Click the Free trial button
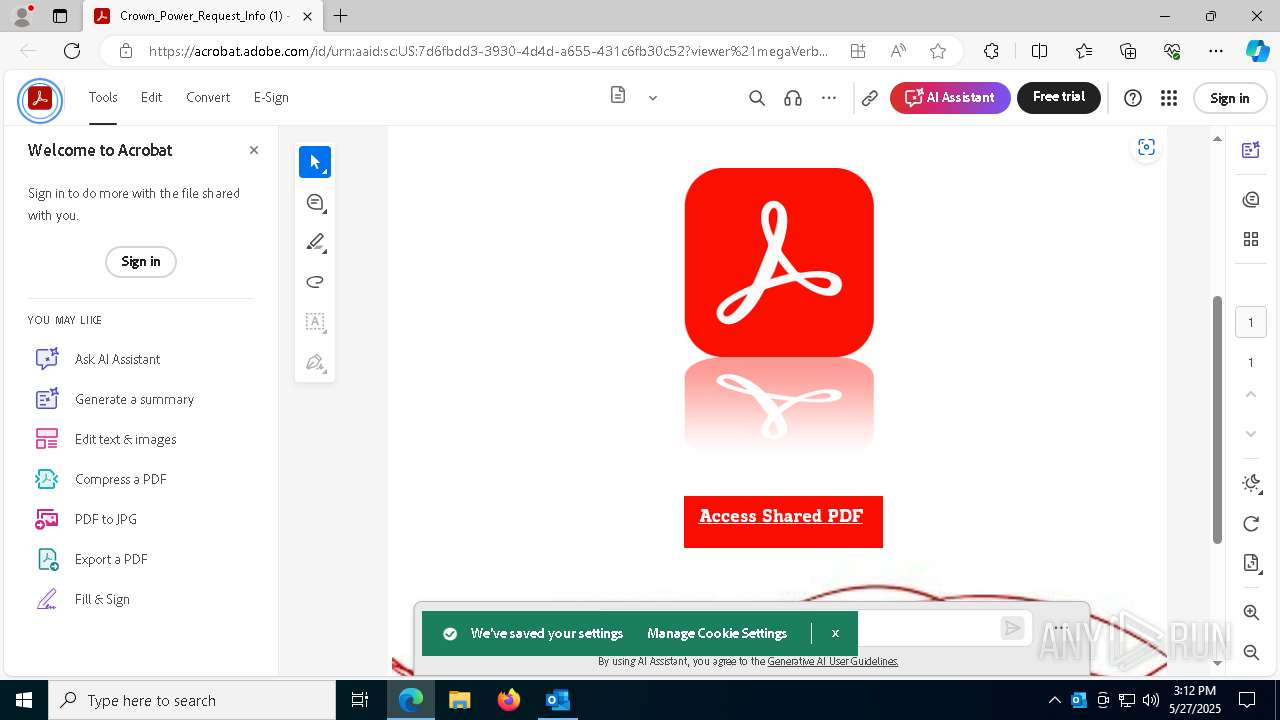Screen dimensions: 1280x720 click(1059, 97)
